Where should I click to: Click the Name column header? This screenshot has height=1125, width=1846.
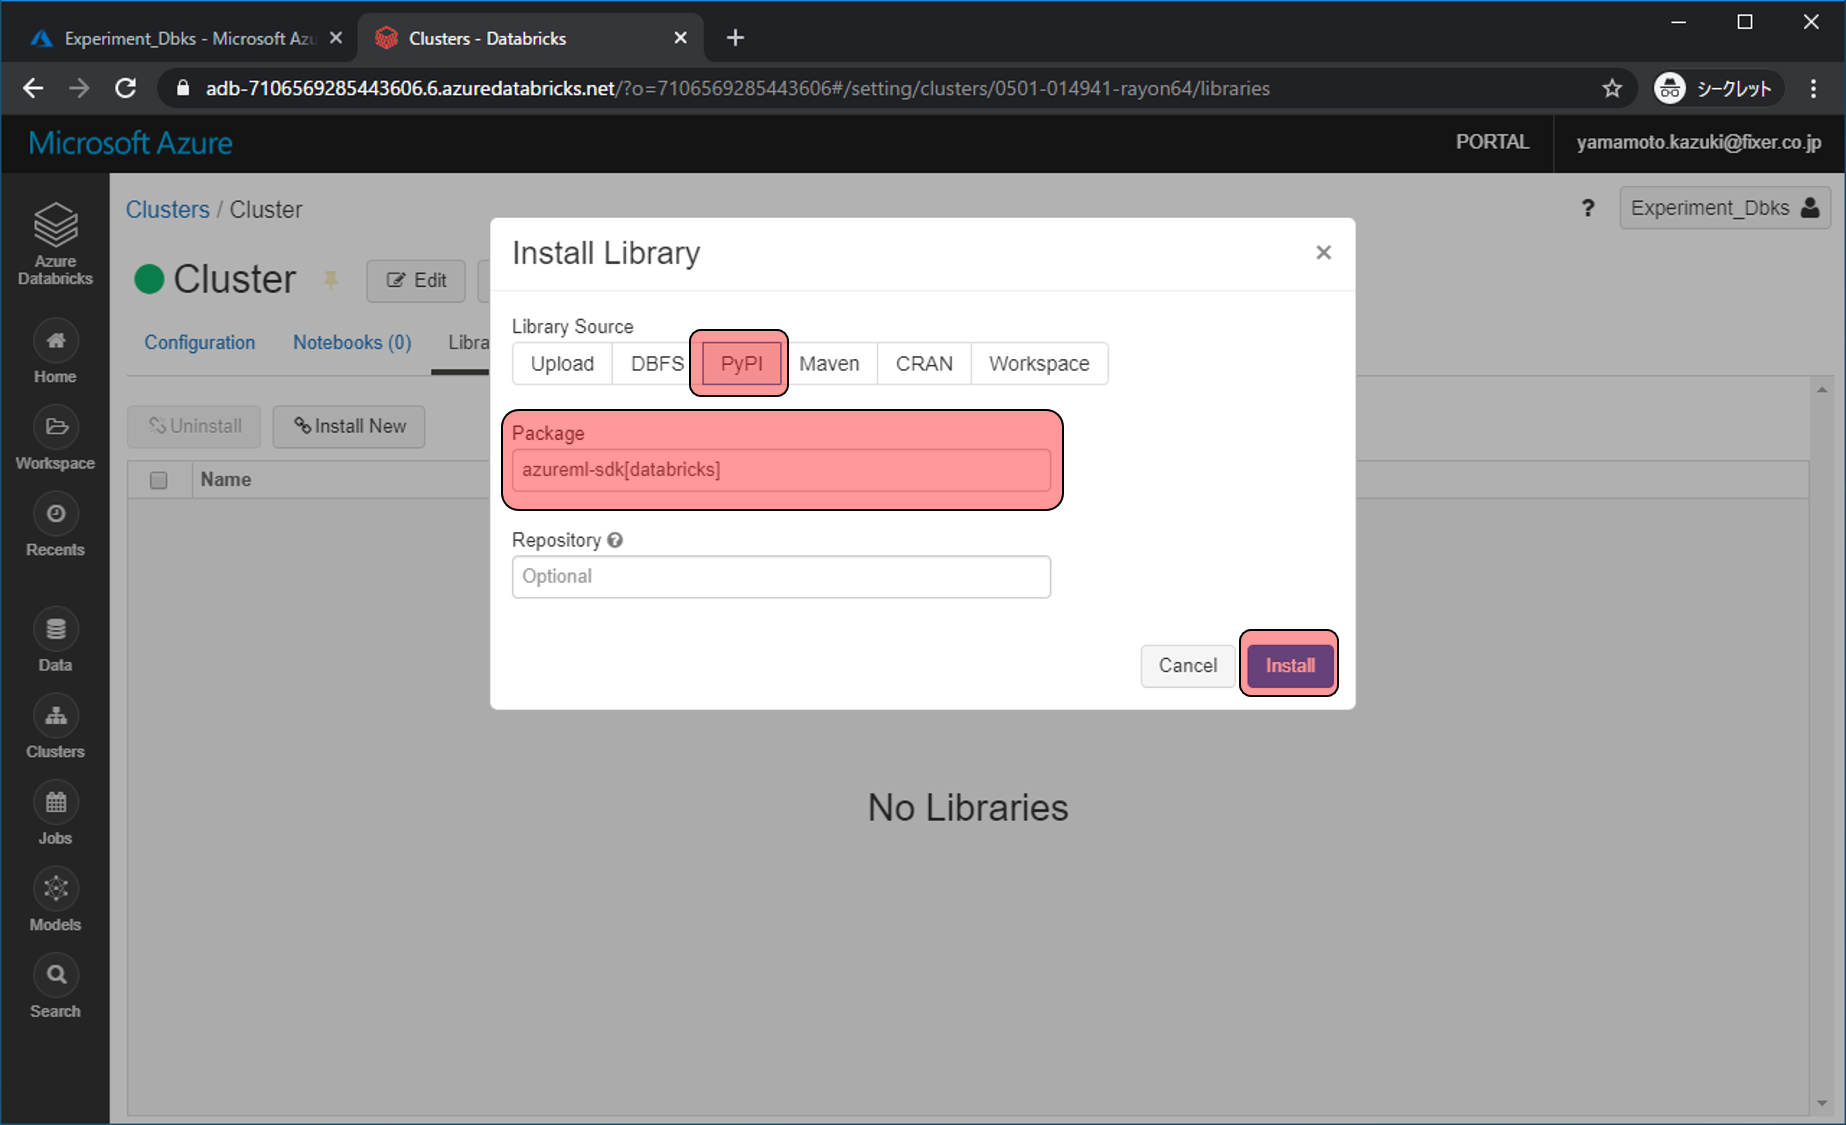point(226,480)
